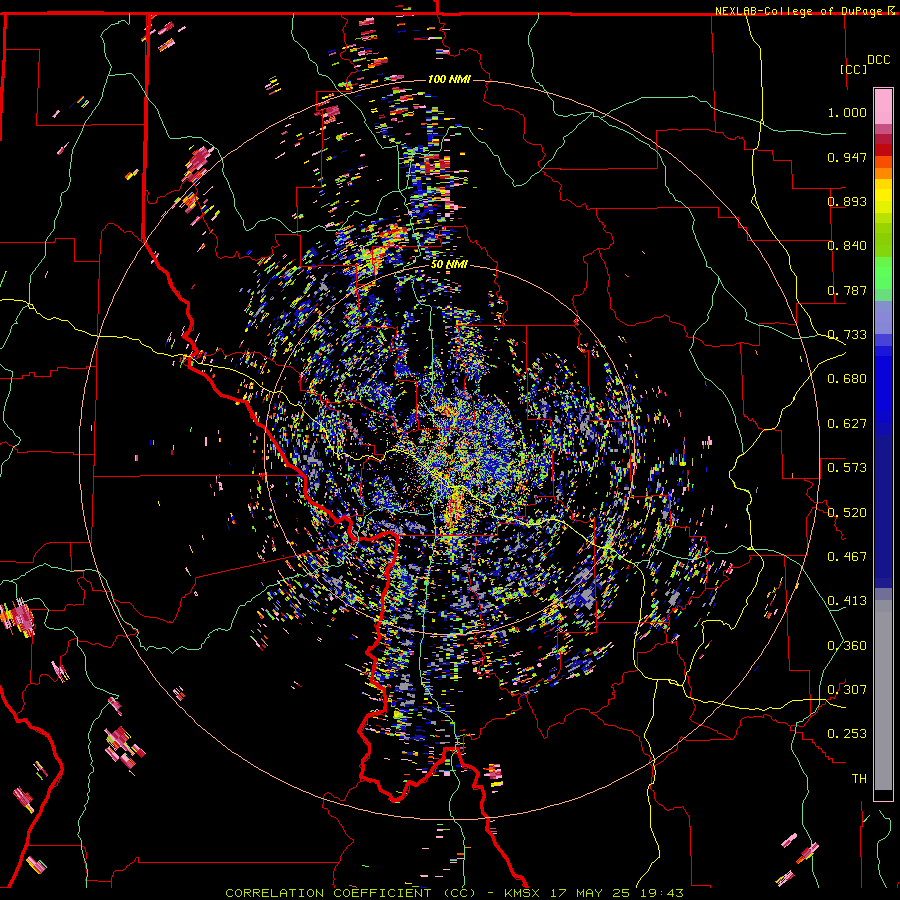
Task: Click the 1.000 legend value
Action: 847,112
